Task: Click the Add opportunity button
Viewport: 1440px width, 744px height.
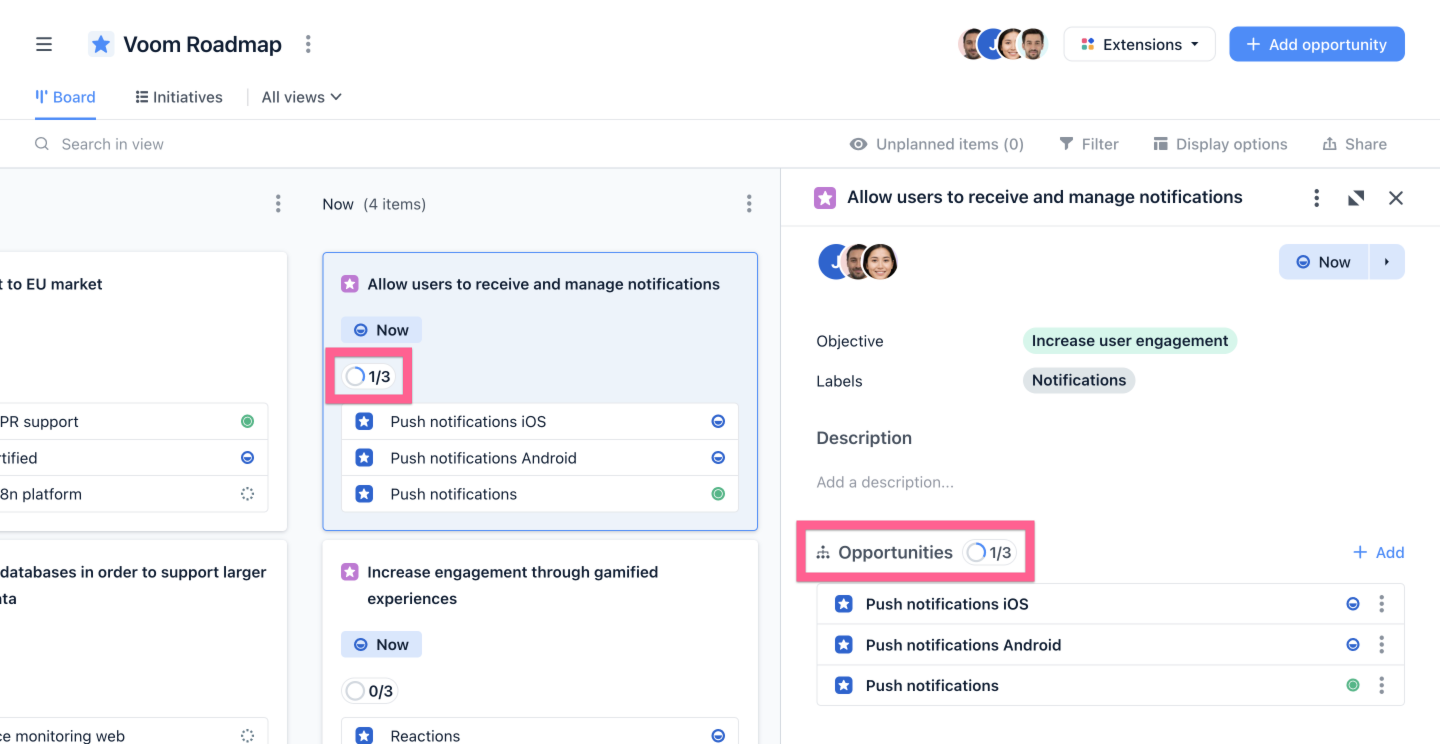Action: click(1317, 44)
